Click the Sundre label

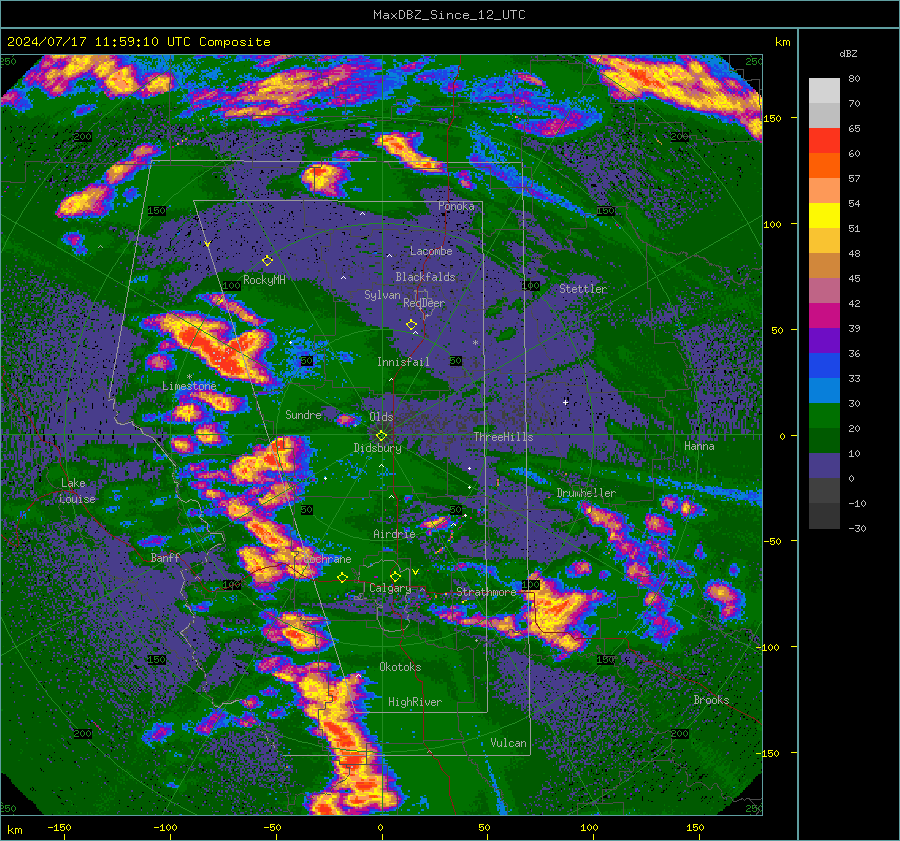(303, 414)
